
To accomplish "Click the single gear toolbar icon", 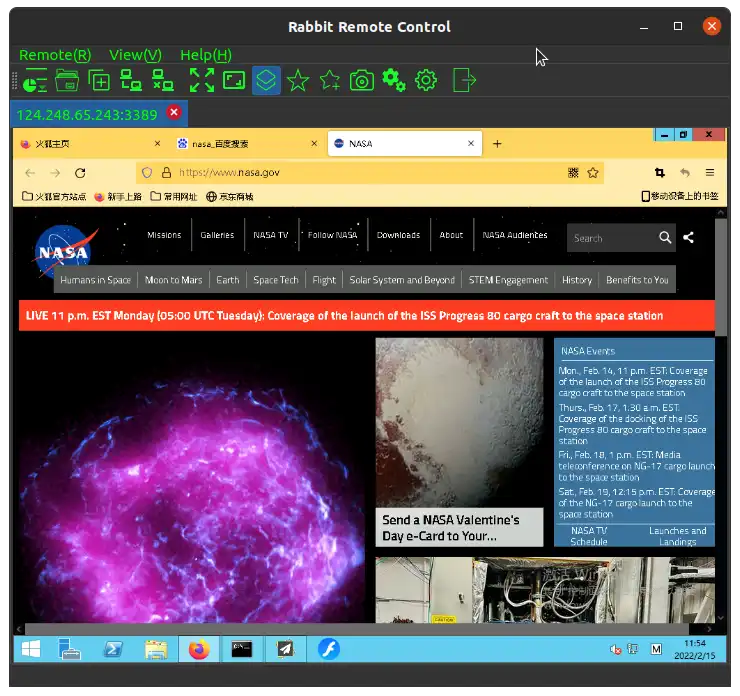I will click(x=426, y=80).
